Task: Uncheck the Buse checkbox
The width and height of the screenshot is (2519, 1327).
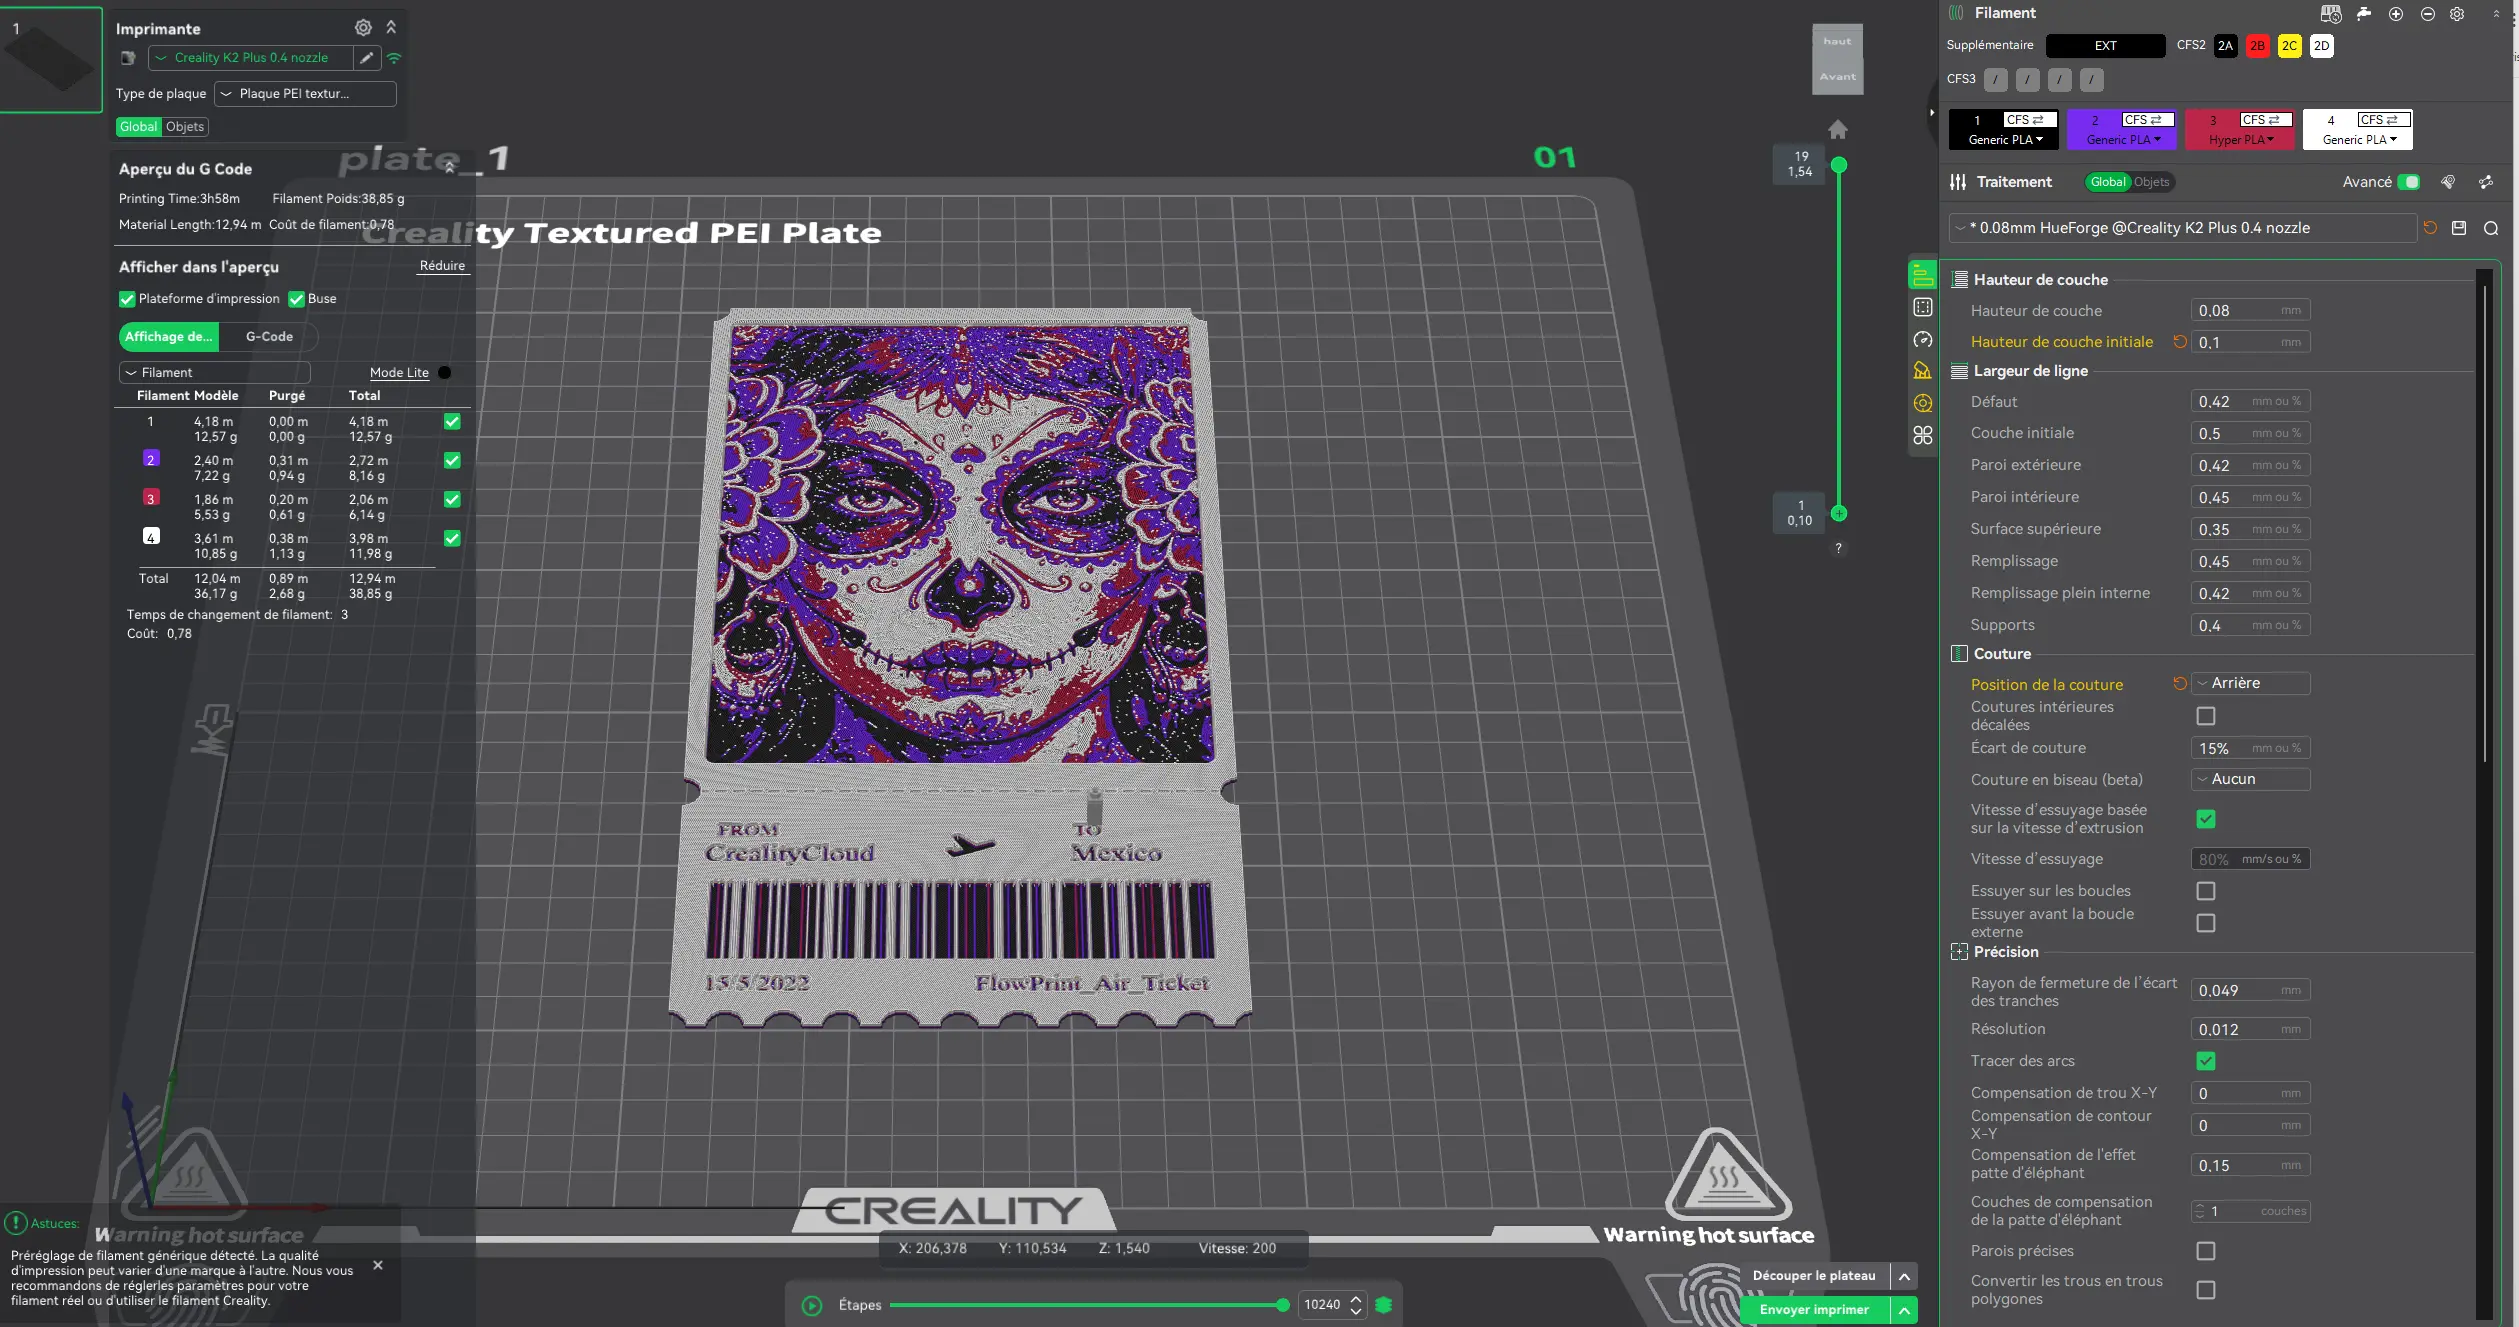Action: coord(296,299)
